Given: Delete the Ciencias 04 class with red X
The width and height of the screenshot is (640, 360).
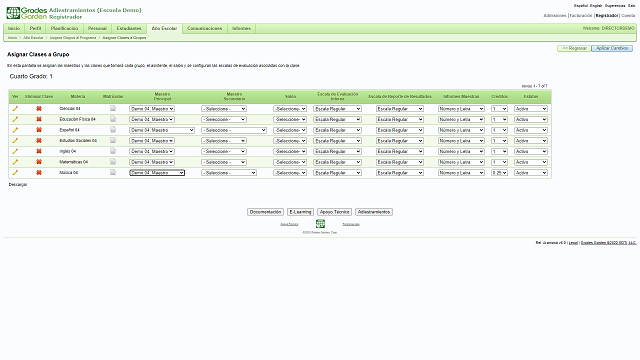Looking at the screenshot, I should coord(39,109).
